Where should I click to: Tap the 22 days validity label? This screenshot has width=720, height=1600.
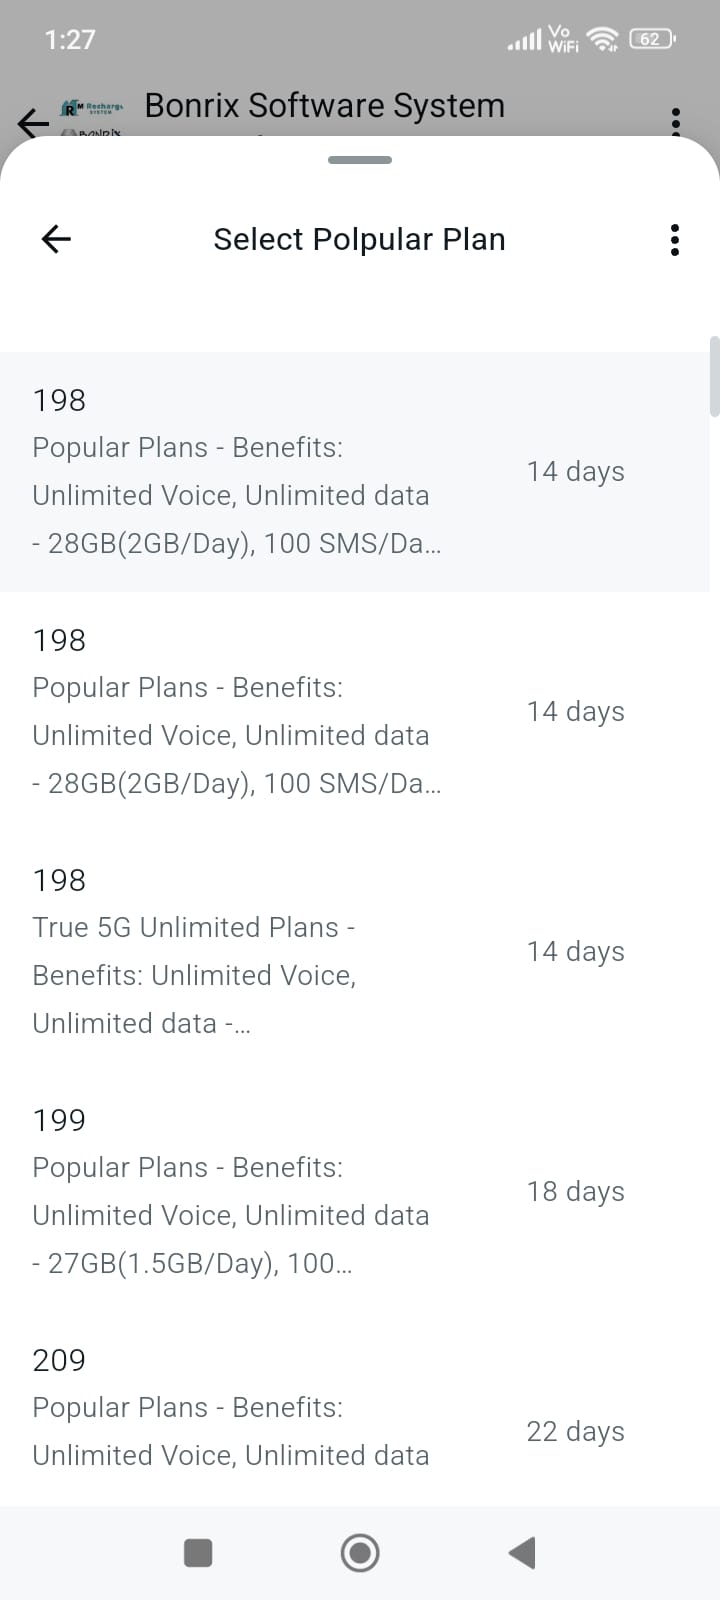(575, 1431)
